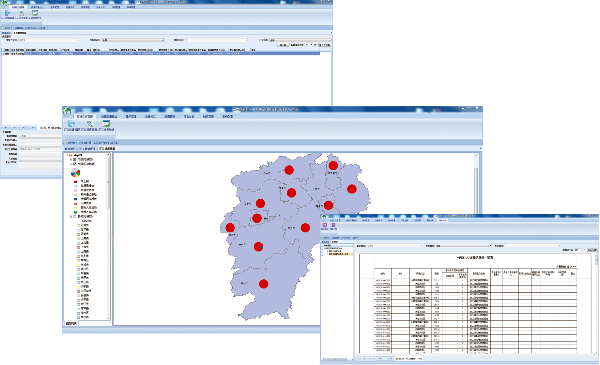This screenshot has width=600, height=365.
Task: Click the green checkmark icon in top-left window toolbar
Action: click(x=35, y=13)
